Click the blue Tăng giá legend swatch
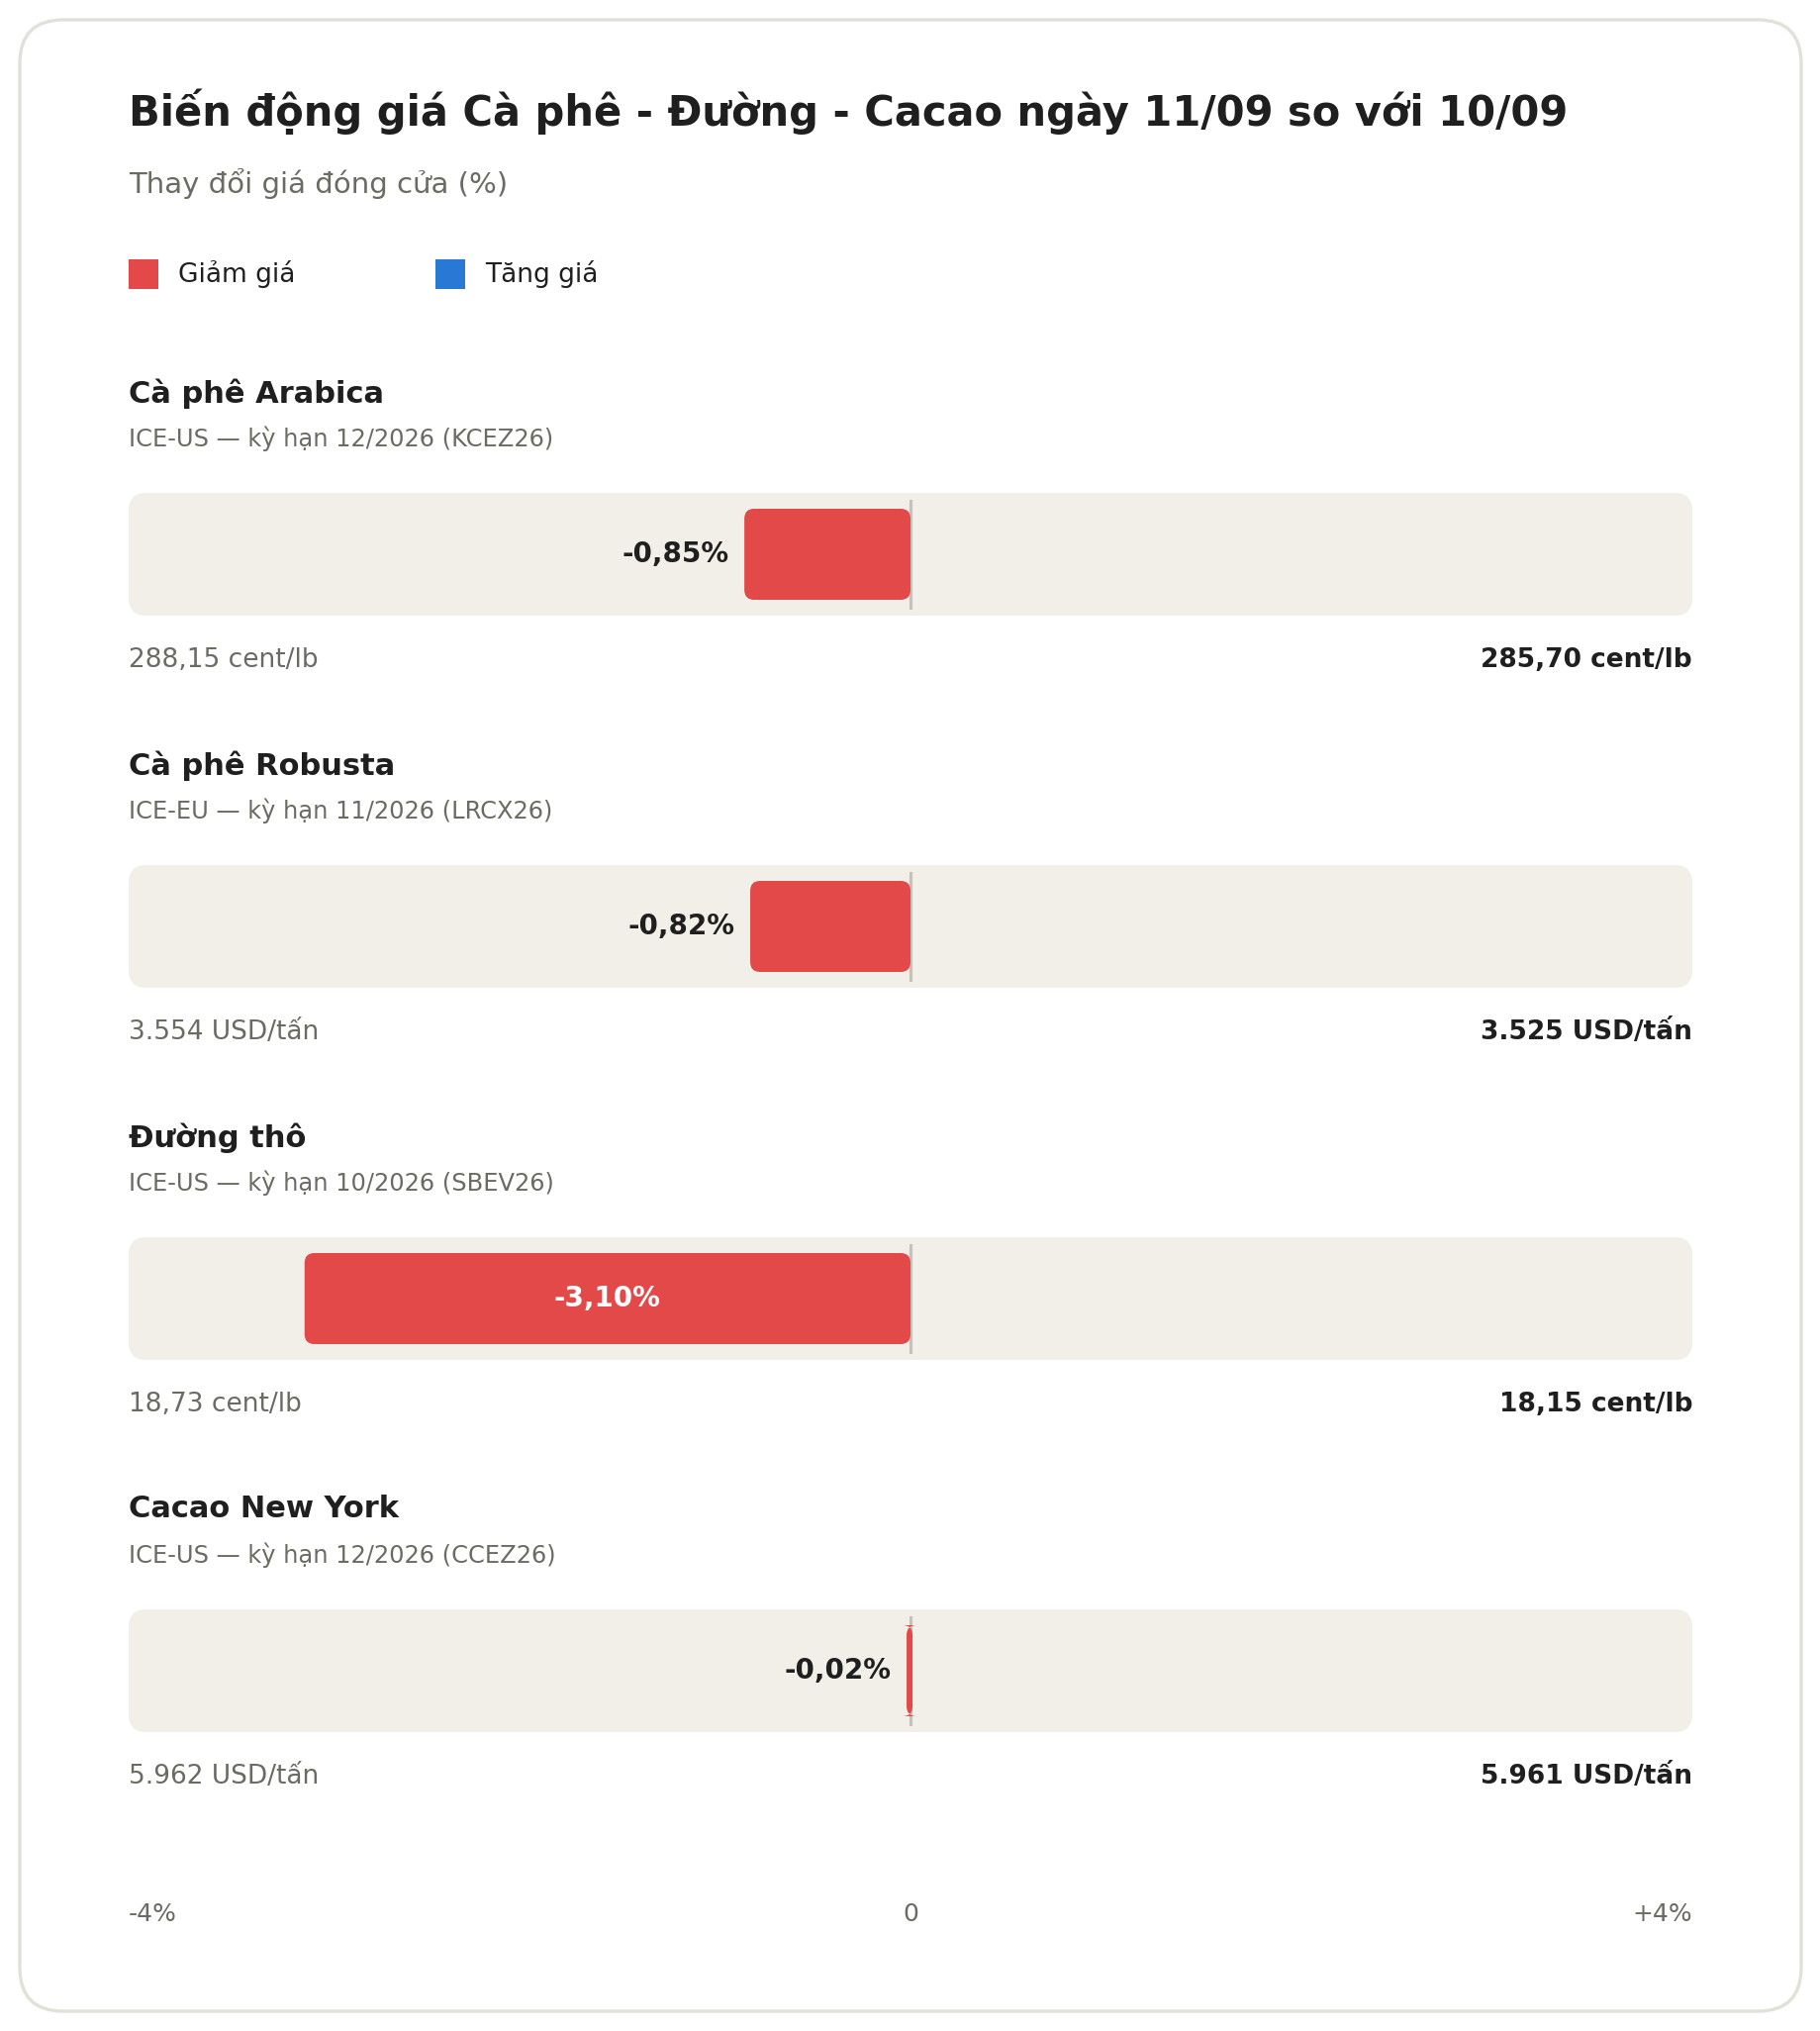The height and width of the screenshot is (2031, 1820). point(450,274)
